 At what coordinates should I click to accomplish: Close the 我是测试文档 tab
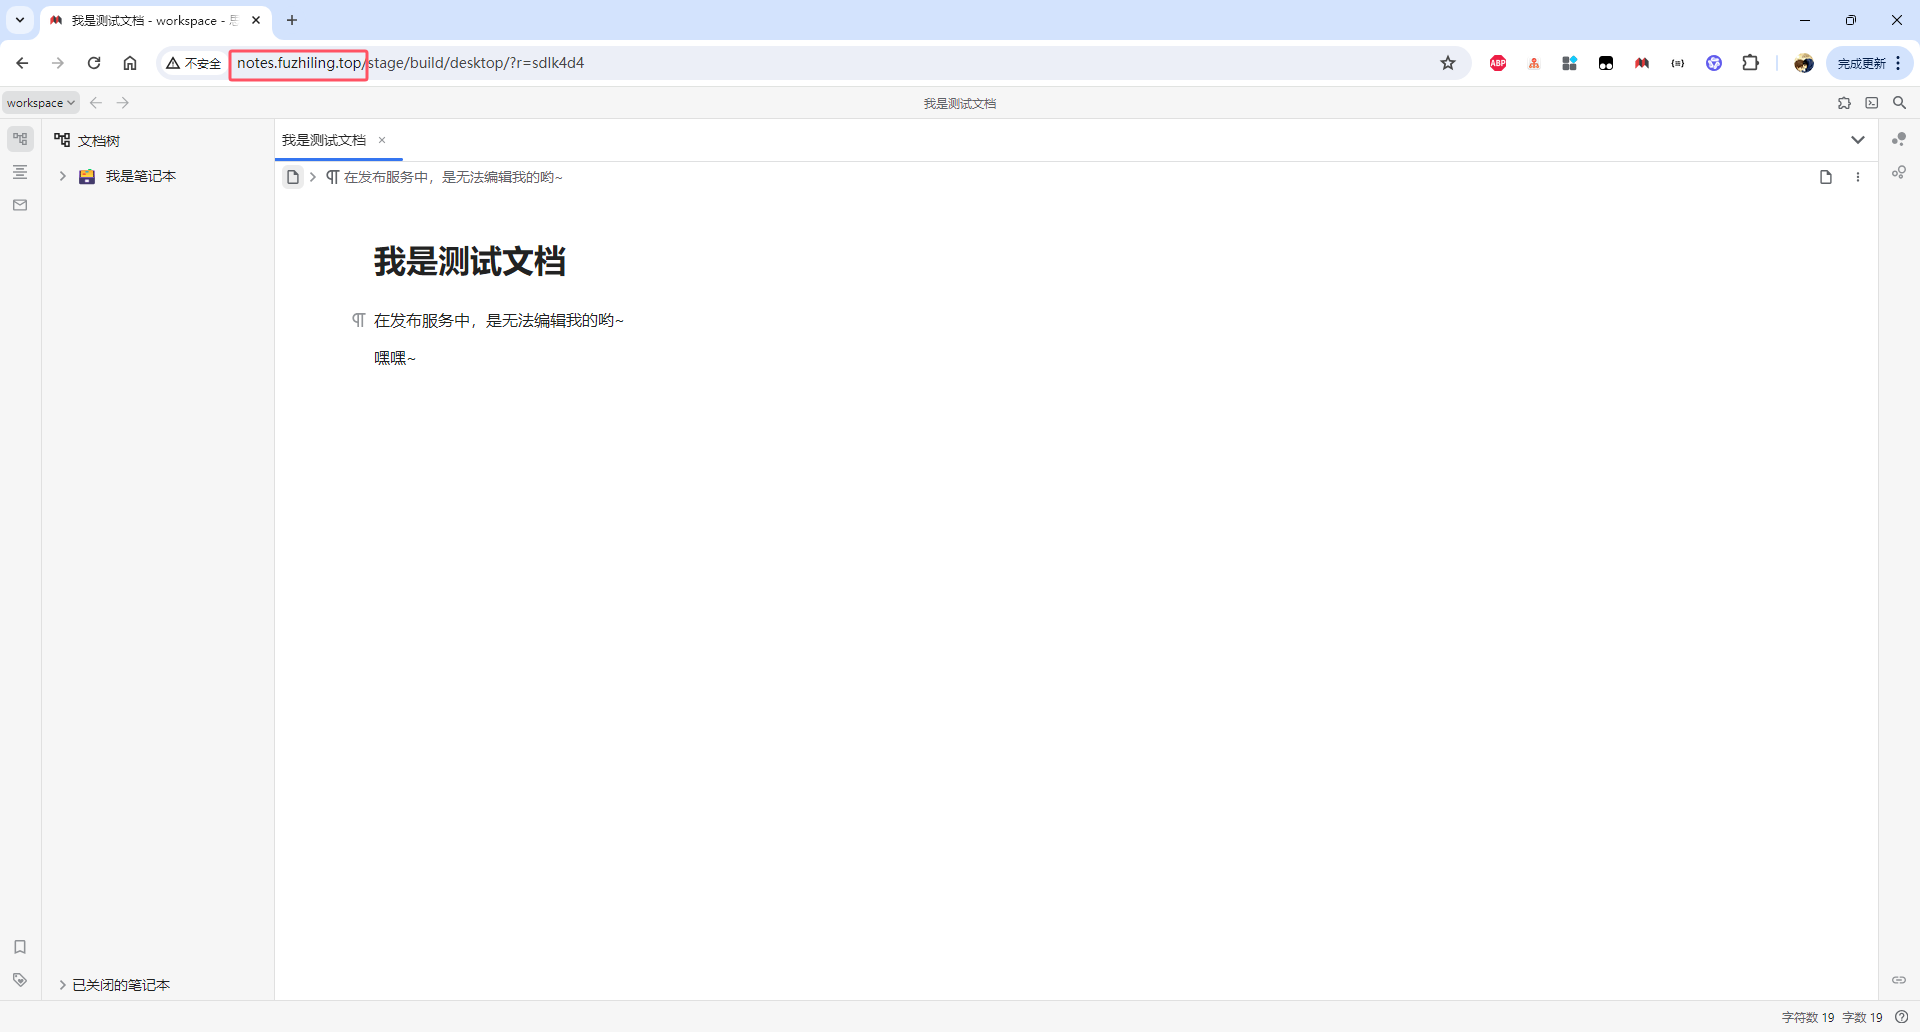pyautogui.click(x=382, y=140)
